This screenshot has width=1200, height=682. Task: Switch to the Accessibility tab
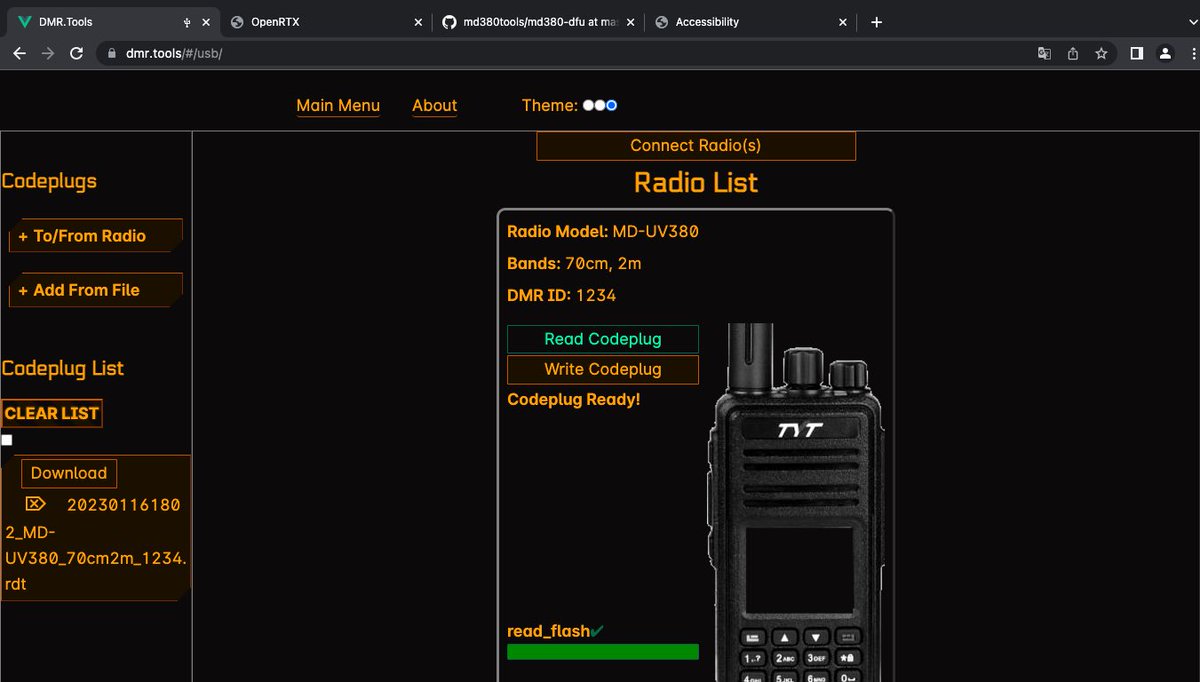[x=749, y=22]
